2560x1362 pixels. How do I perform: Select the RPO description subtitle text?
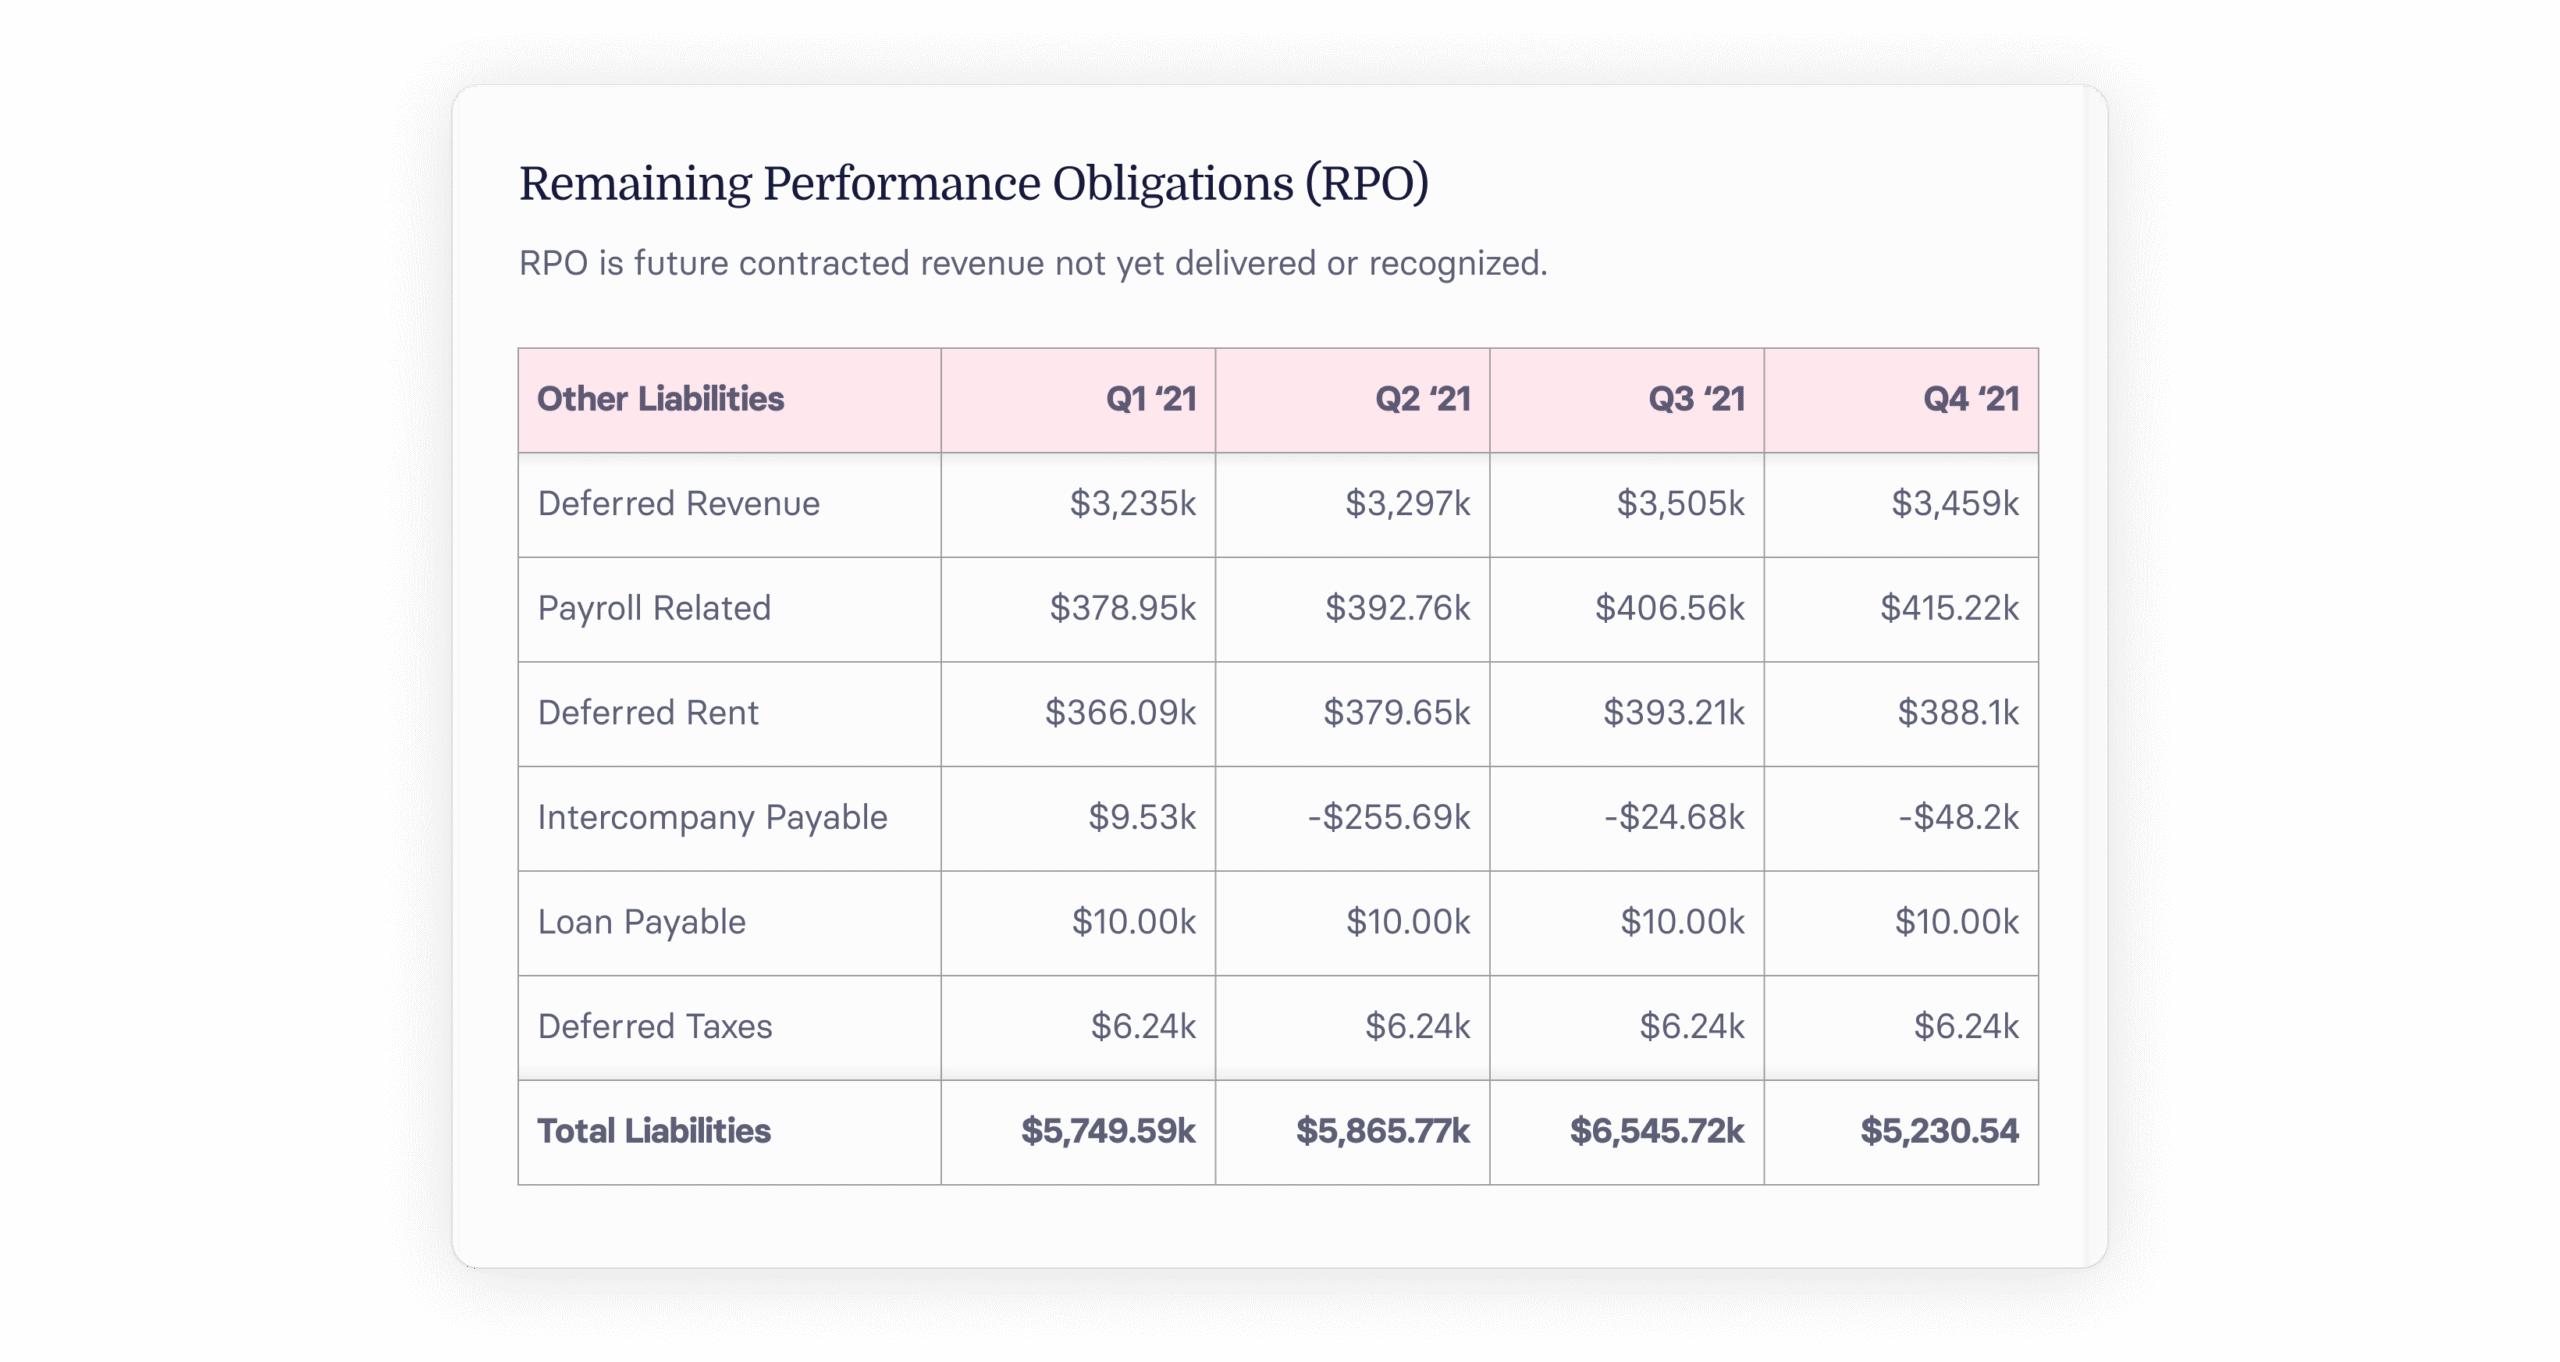tap(1033, 263)
